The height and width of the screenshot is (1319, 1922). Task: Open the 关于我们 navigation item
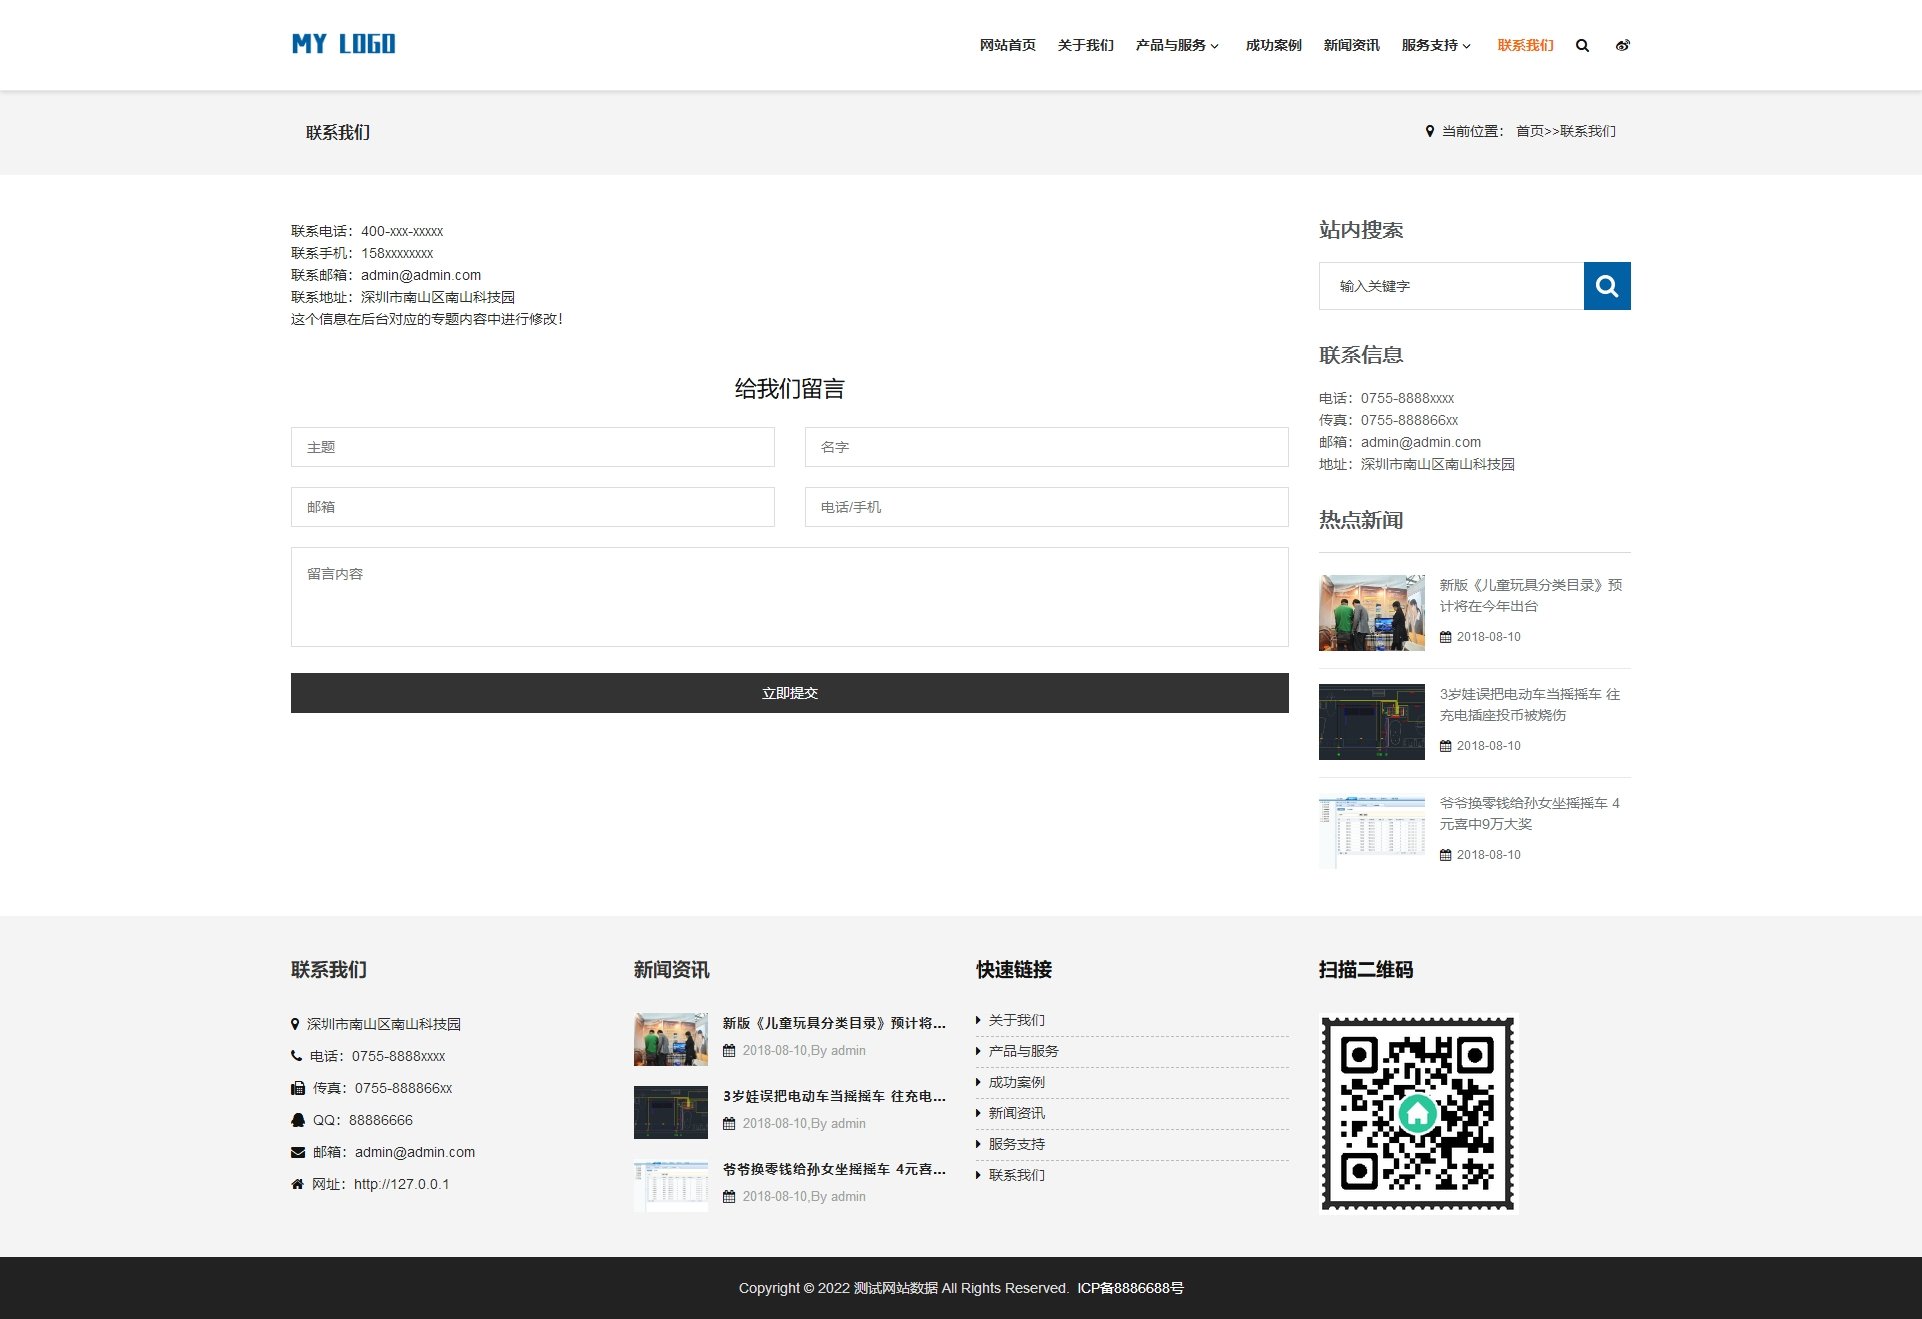(1085, 45)
